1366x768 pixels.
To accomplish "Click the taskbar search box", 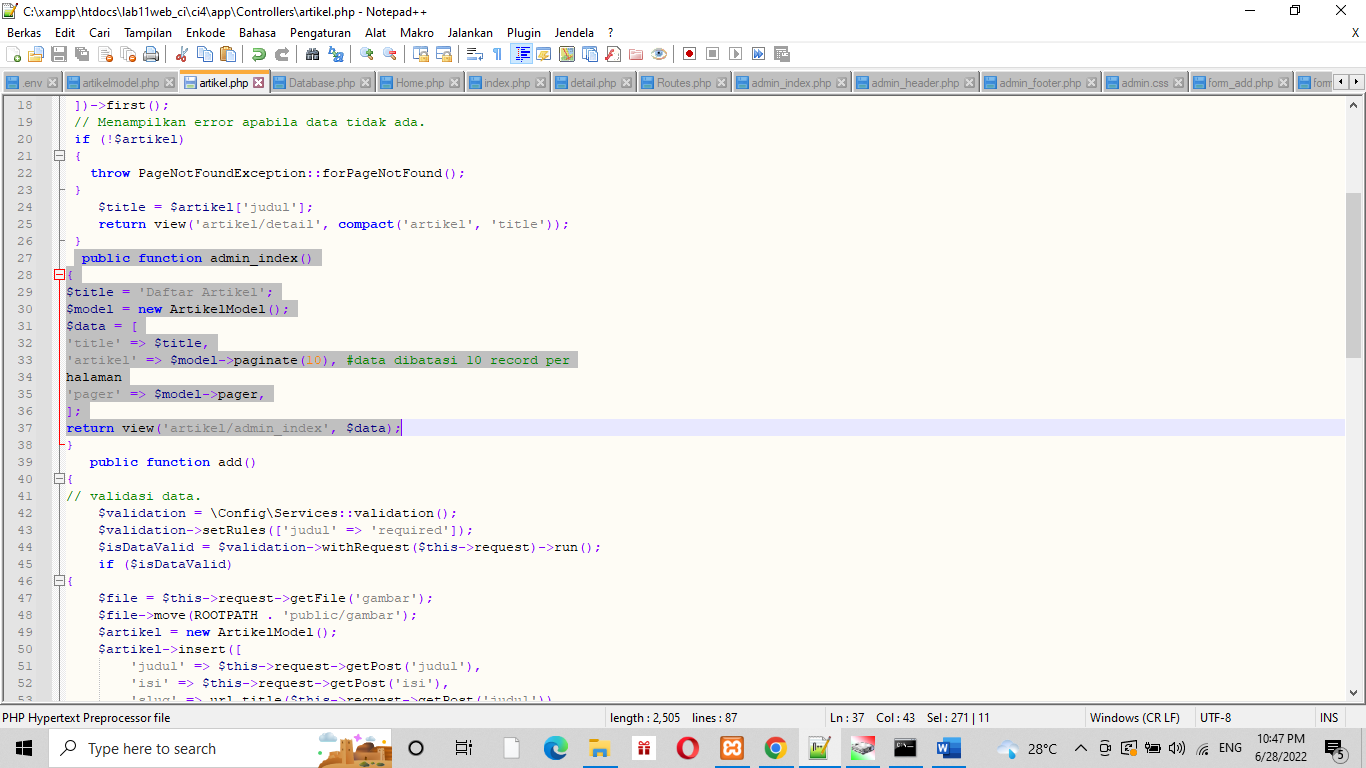I will 160,748.
